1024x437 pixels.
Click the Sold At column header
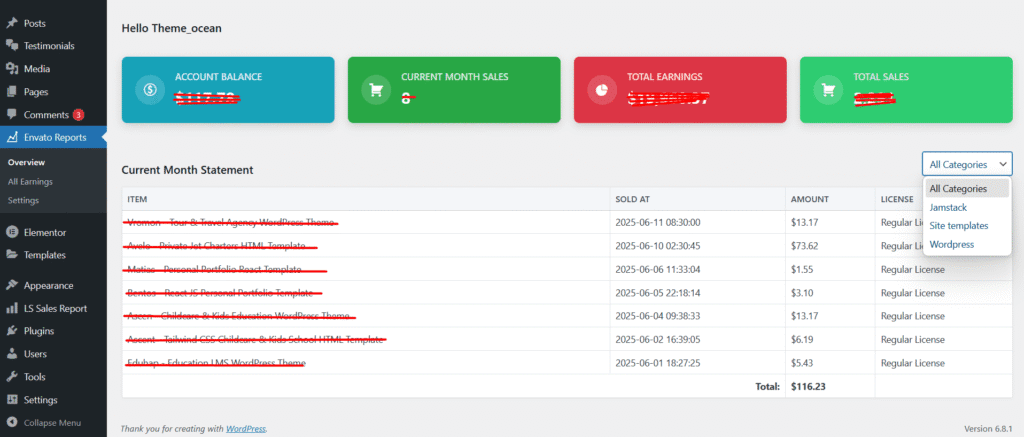click(x=637, y=199)
